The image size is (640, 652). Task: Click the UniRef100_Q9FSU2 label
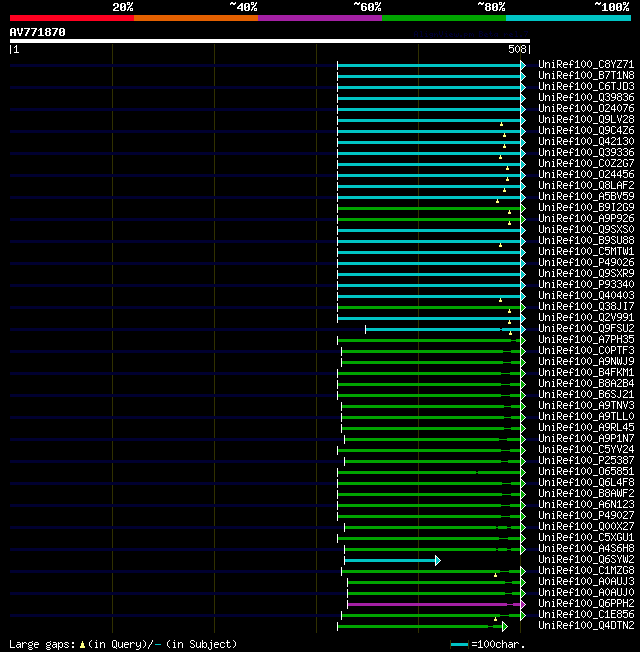click(586, 329)
